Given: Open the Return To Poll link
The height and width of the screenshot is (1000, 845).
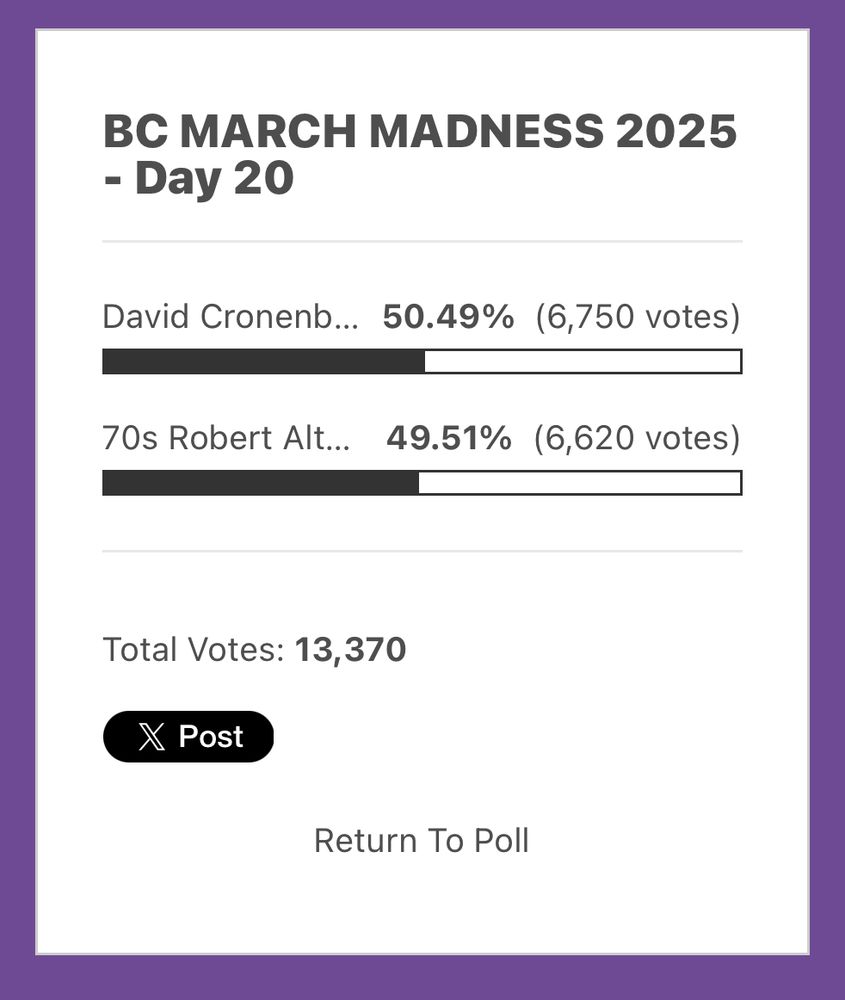Looking at the screenshot, I should pyautogui.click(x=422, y=841).
